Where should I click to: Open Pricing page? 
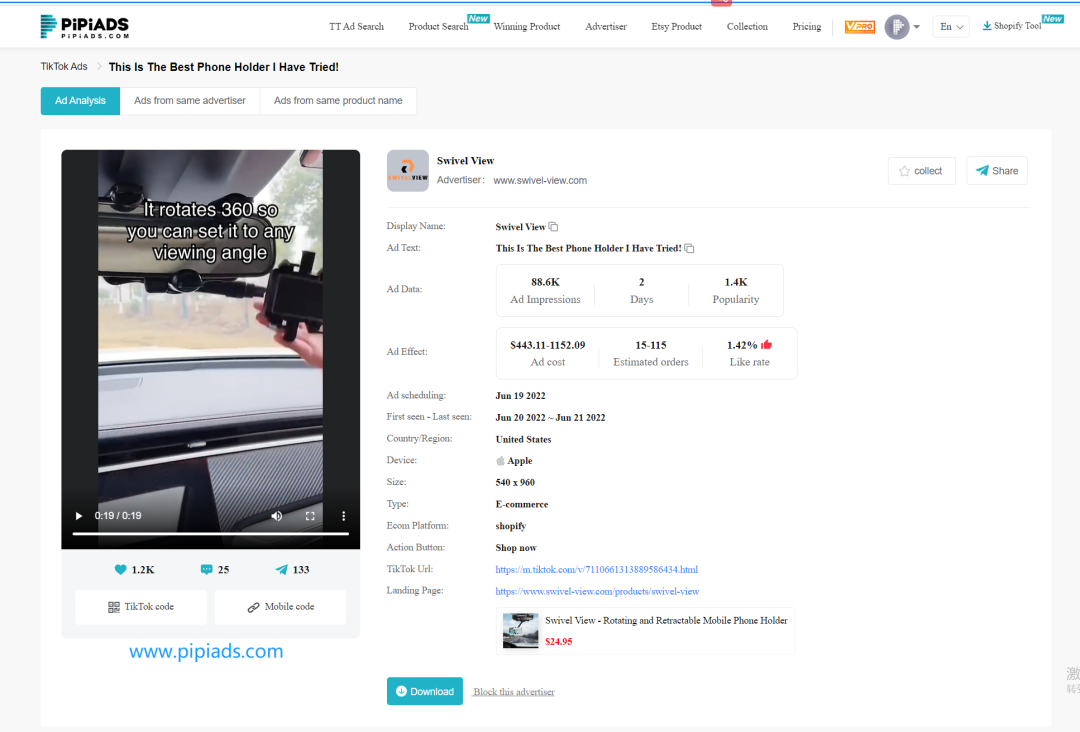(807, 27)
